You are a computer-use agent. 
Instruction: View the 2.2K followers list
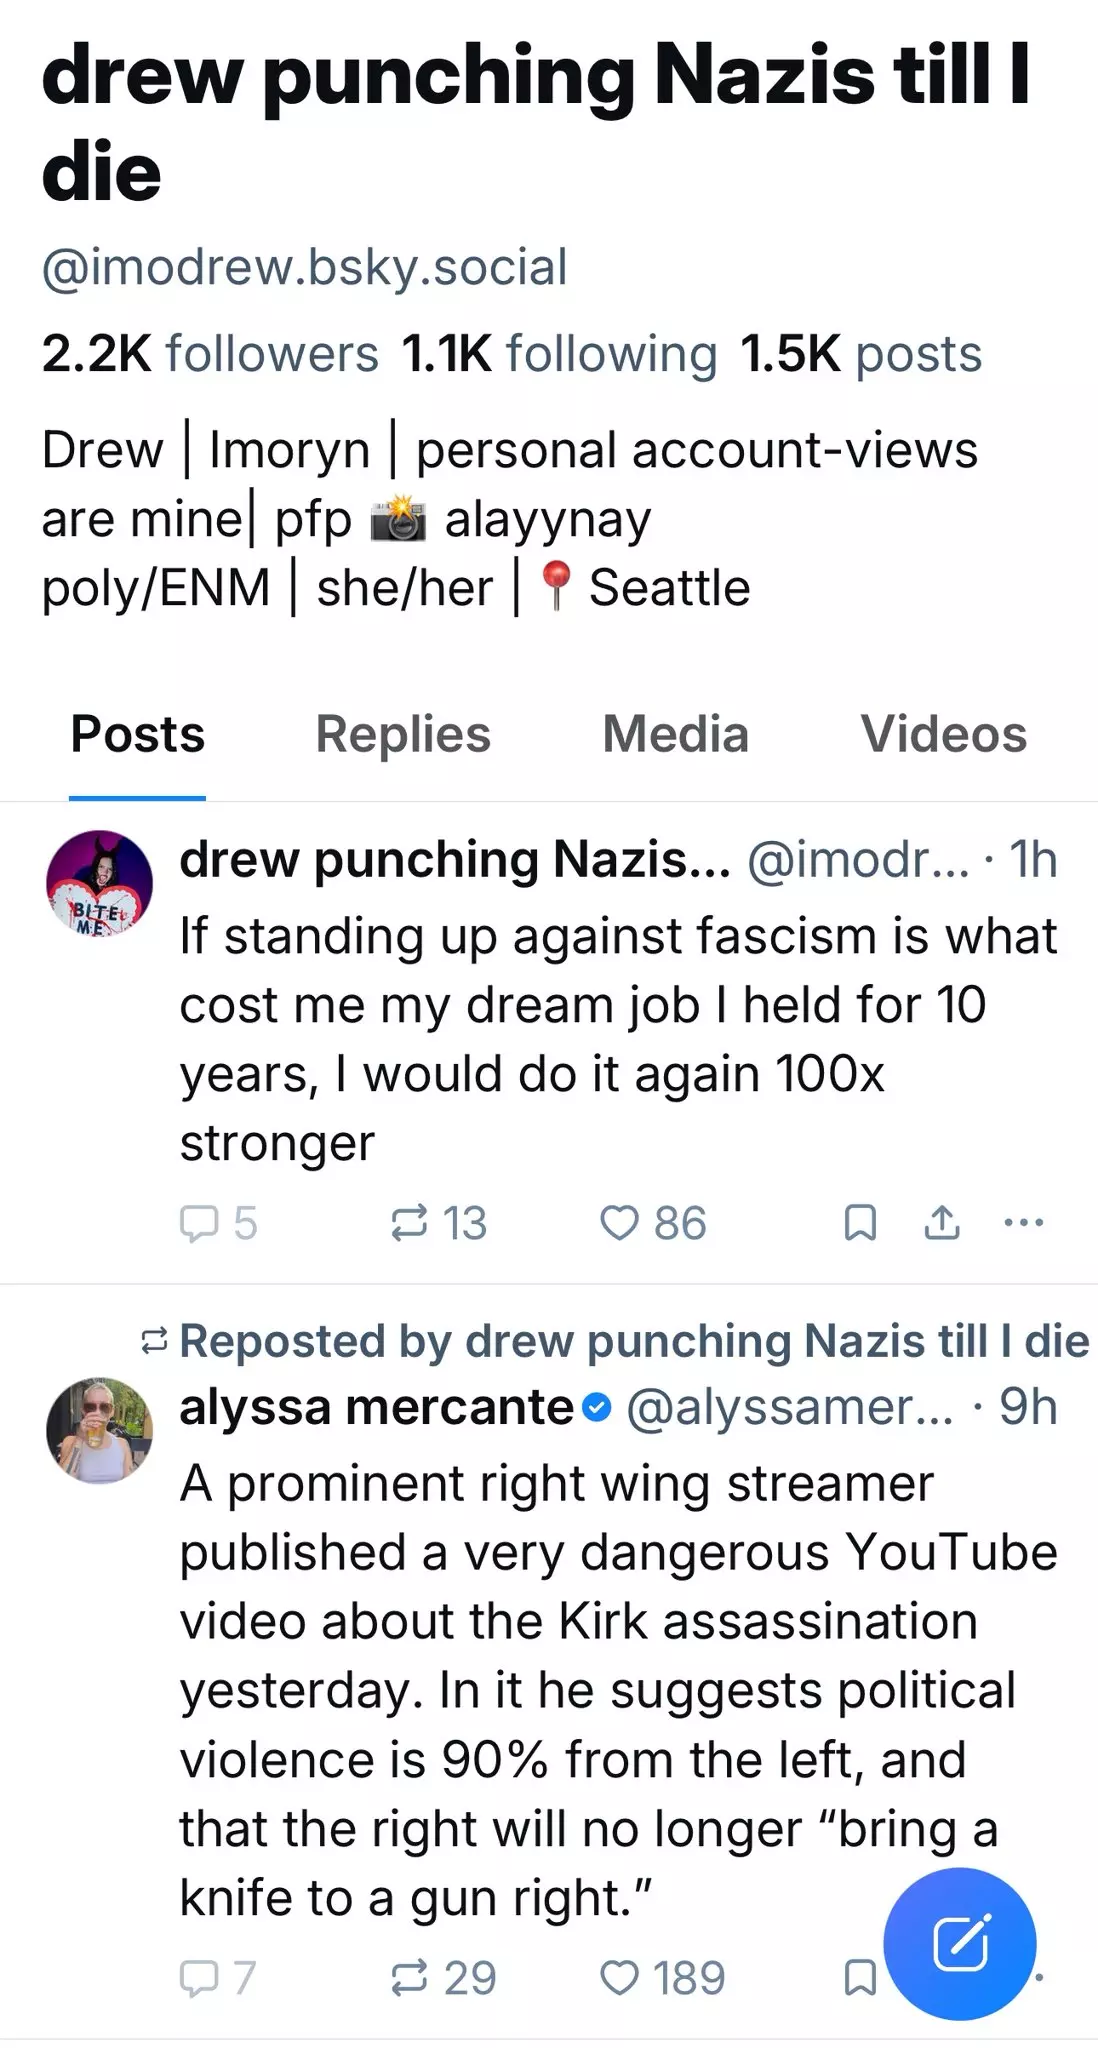pos(210,354)
